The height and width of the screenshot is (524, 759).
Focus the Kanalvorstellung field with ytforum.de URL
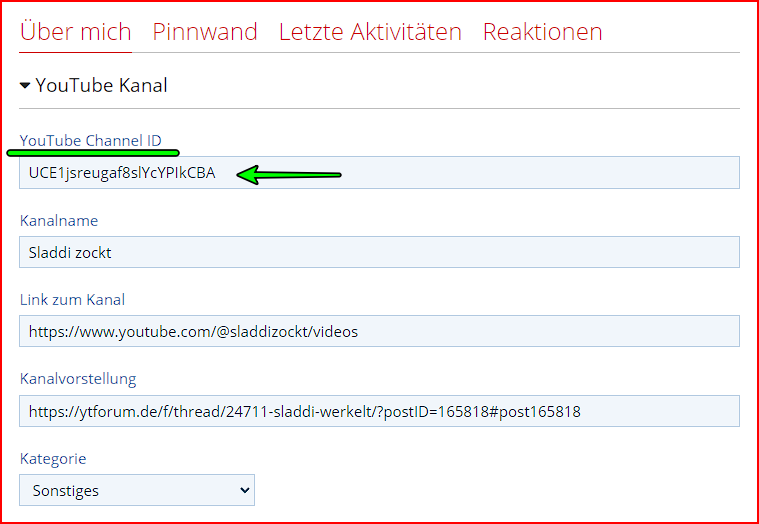point(650,411)
